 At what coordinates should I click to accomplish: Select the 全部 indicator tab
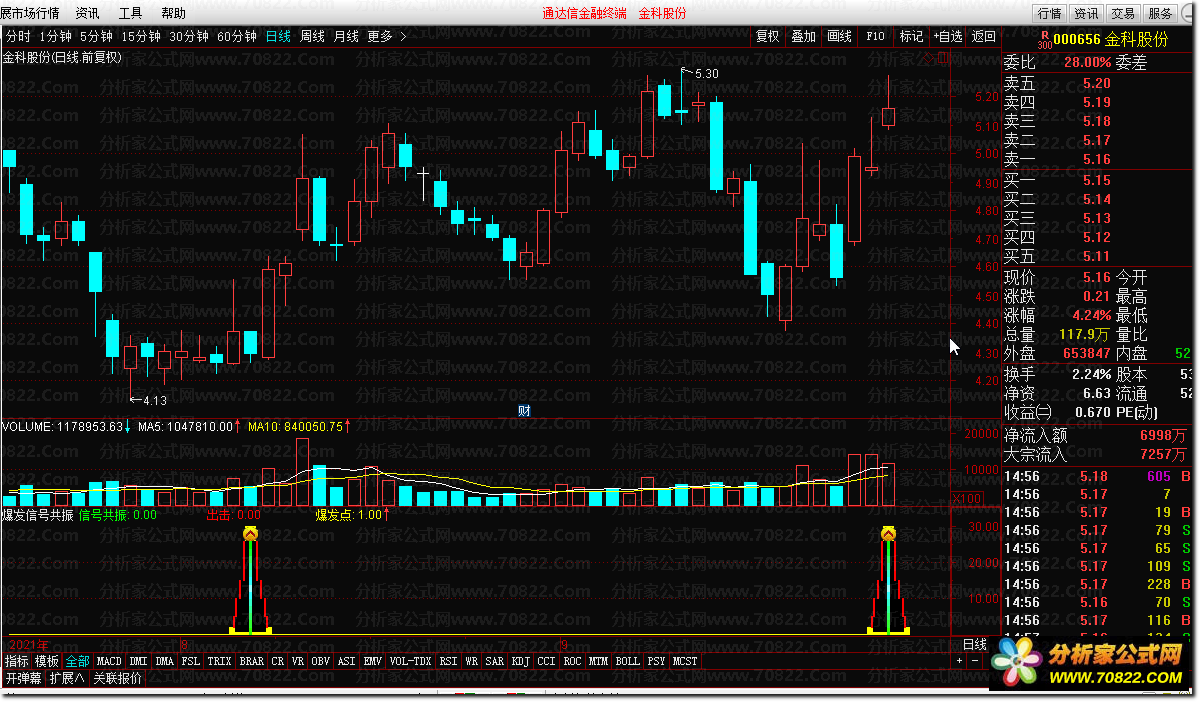[x=78, y=662]
